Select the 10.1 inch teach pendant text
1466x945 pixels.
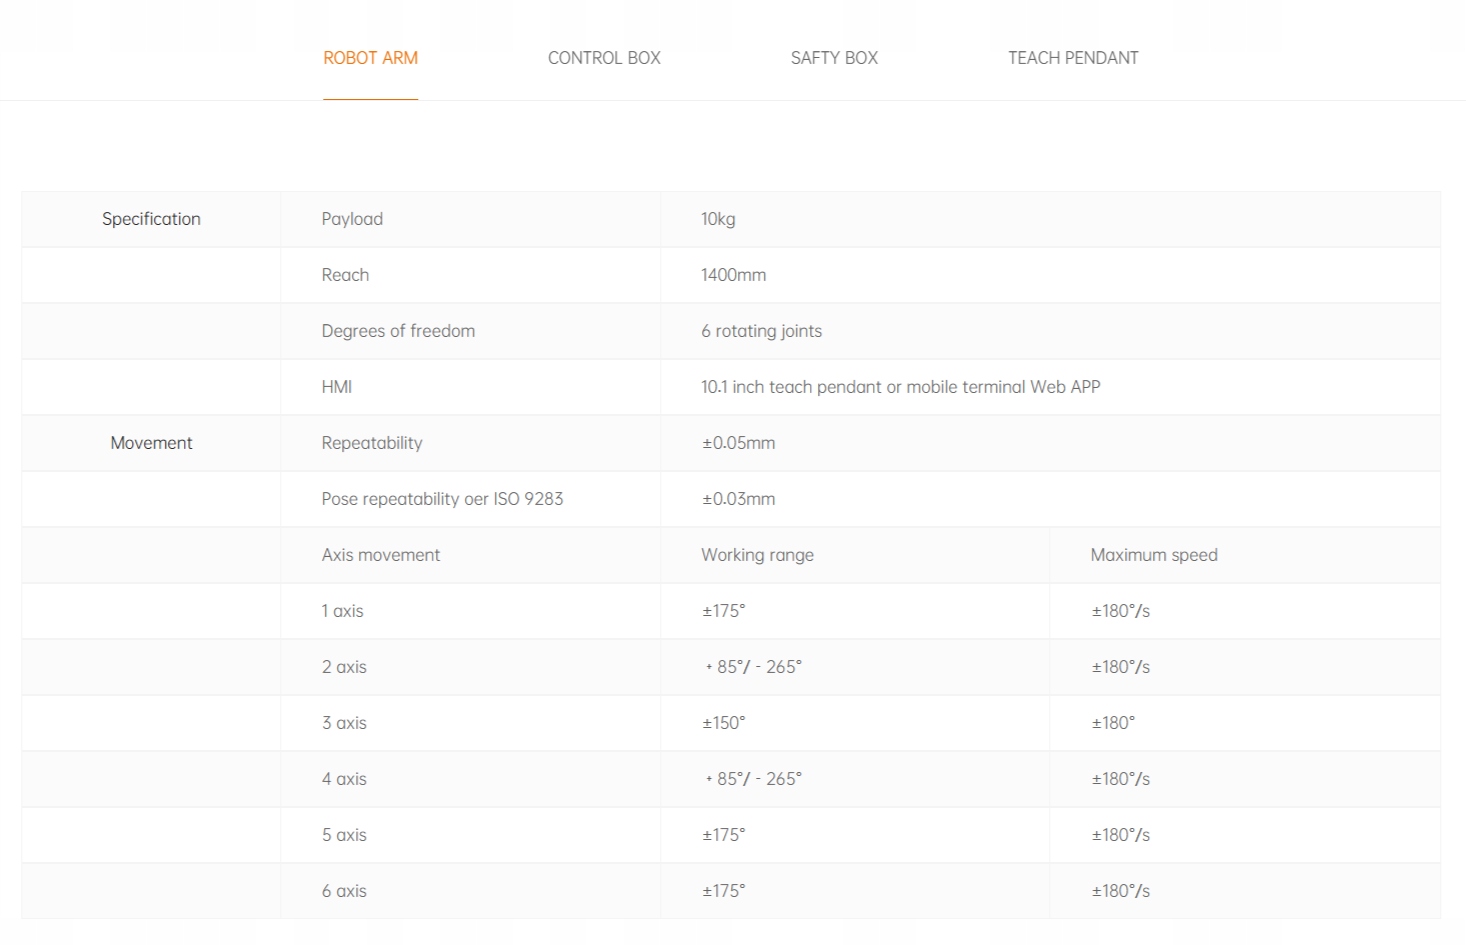point(900,387)
